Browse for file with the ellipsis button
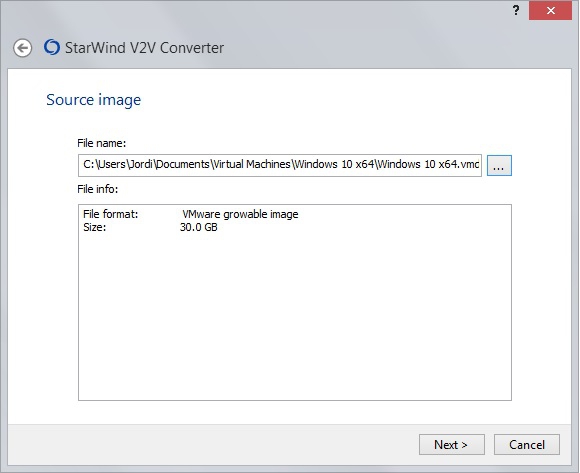 pos(499,165)
